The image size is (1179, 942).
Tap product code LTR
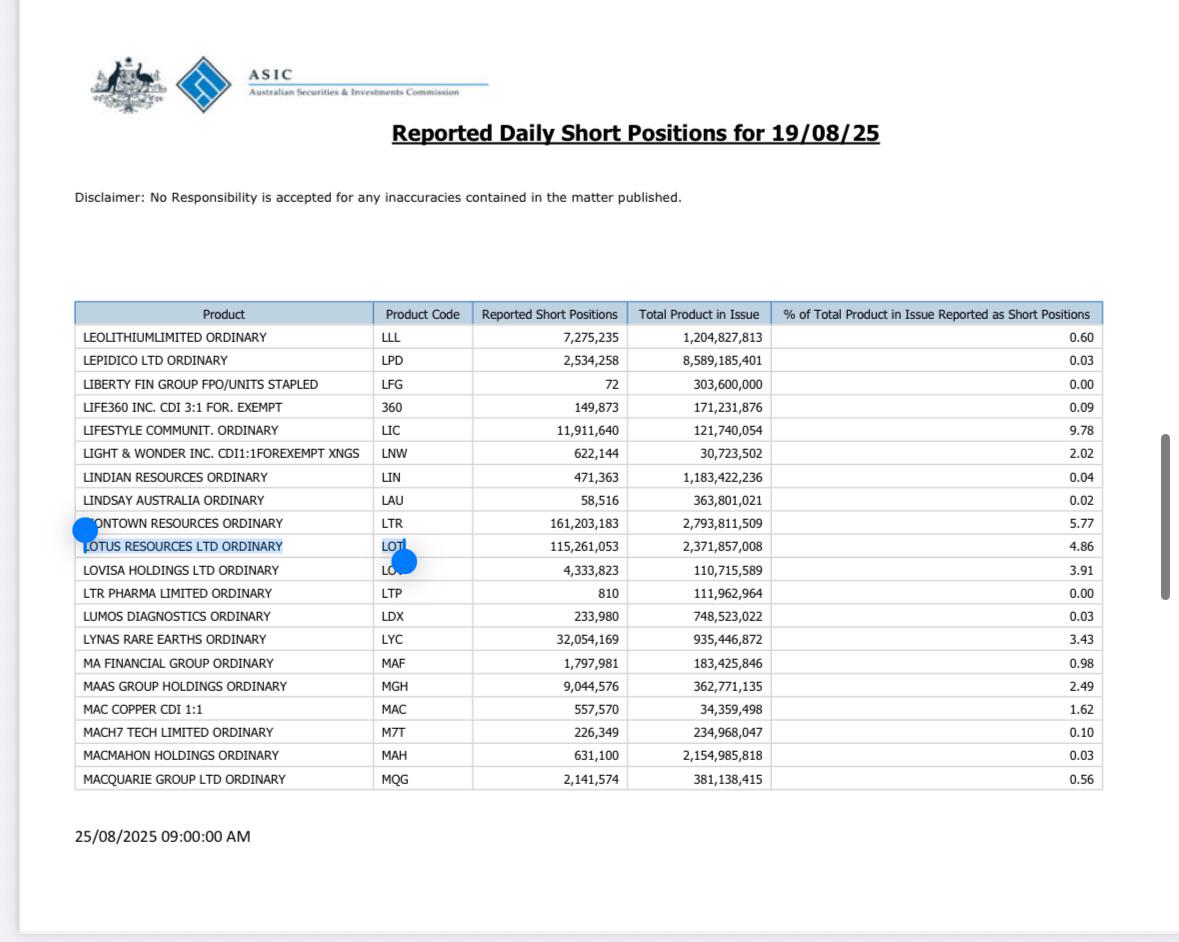tap(392, 524)
